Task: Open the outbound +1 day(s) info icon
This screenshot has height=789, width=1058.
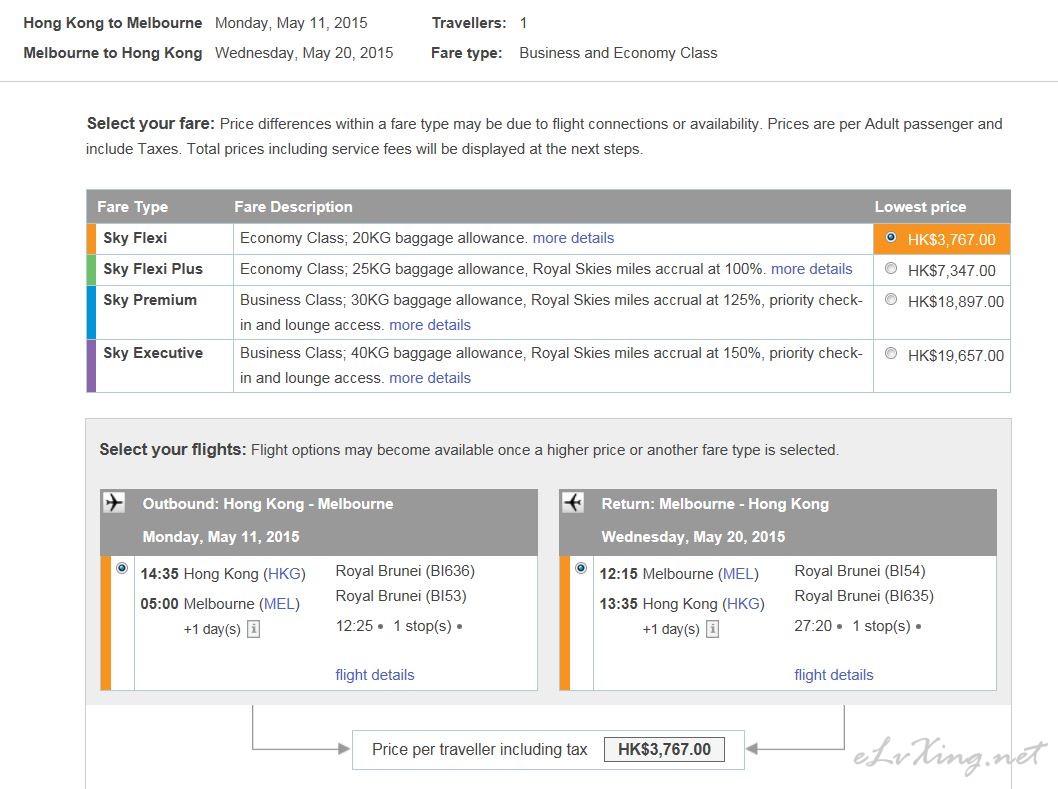Action: pos(254,629)
